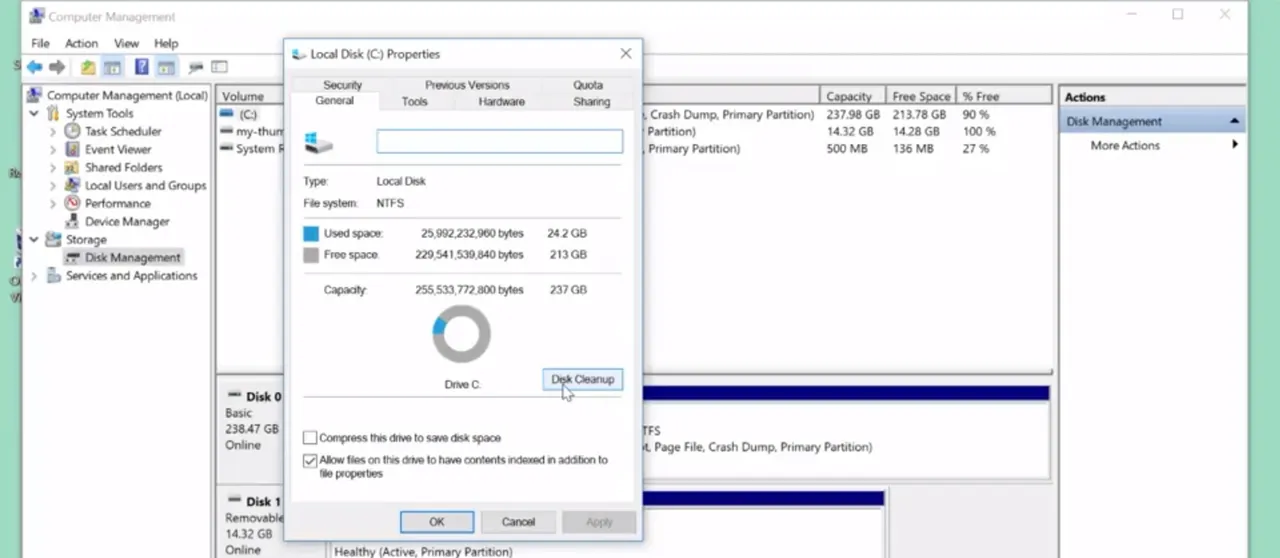The width and height of the screenshot is (1280, 558).
Task: Switch to the Quota tab
Action: point(588,85)
